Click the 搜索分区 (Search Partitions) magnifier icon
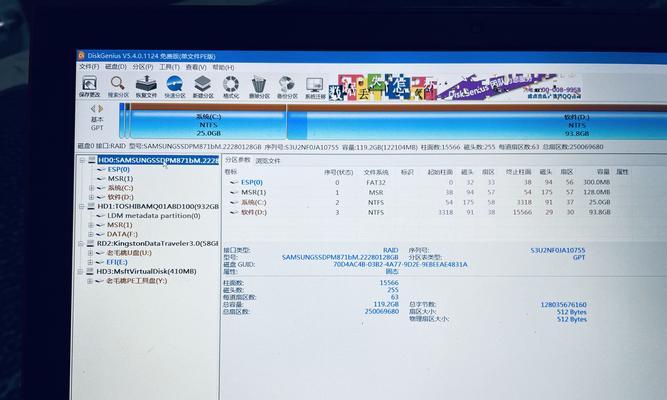The image size is (667, 400). pyautogui.click(x=118, y=87)
